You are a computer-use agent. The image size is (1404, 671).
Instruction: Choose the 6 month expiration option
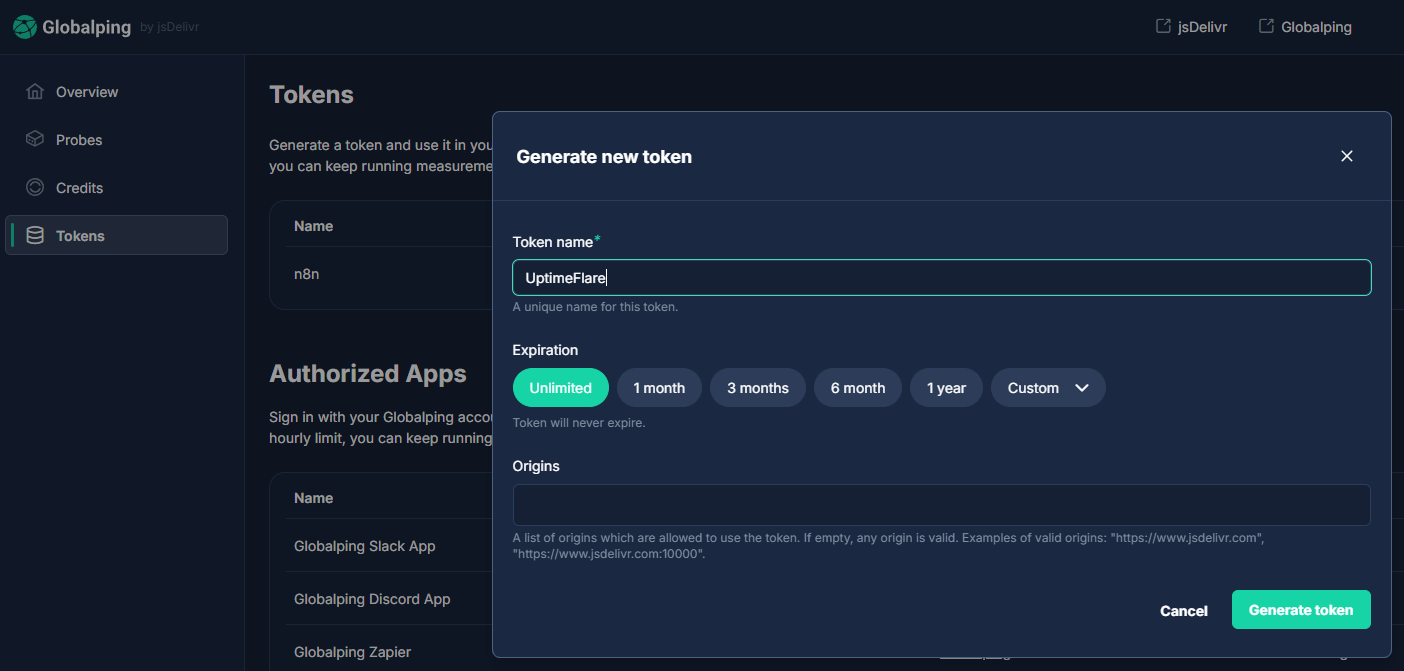click(857, 387)
